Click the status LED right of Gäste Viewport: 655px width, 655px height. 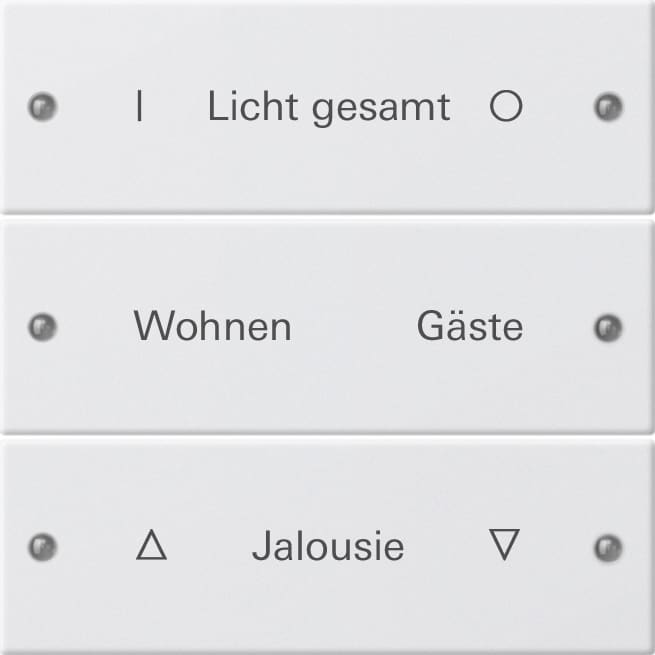tap(608, 327)
